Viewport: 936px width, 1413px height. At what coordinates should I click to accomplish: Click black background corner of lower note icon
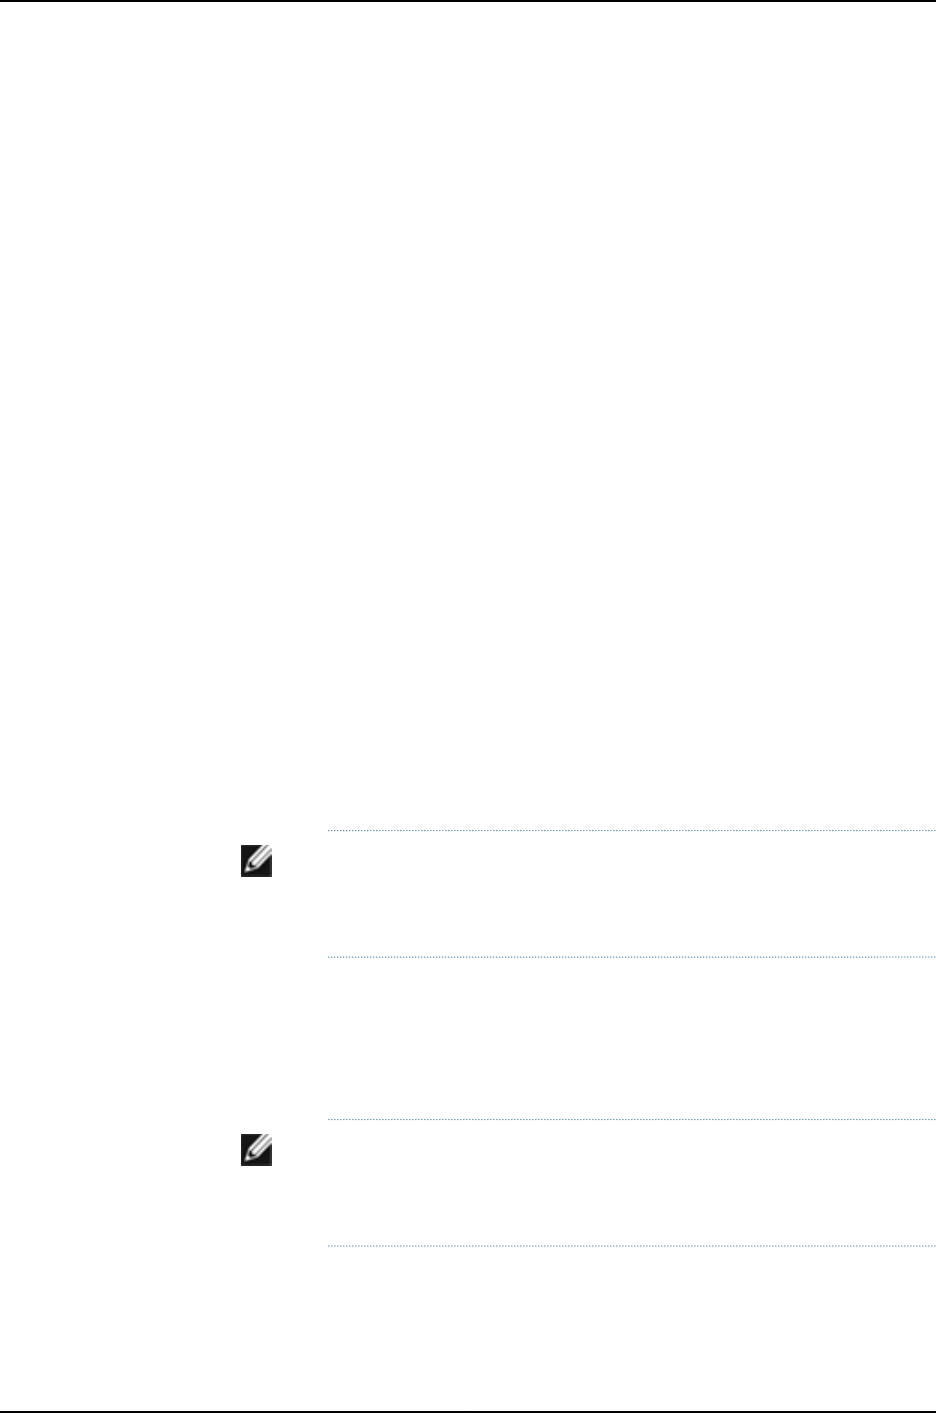267,1162
